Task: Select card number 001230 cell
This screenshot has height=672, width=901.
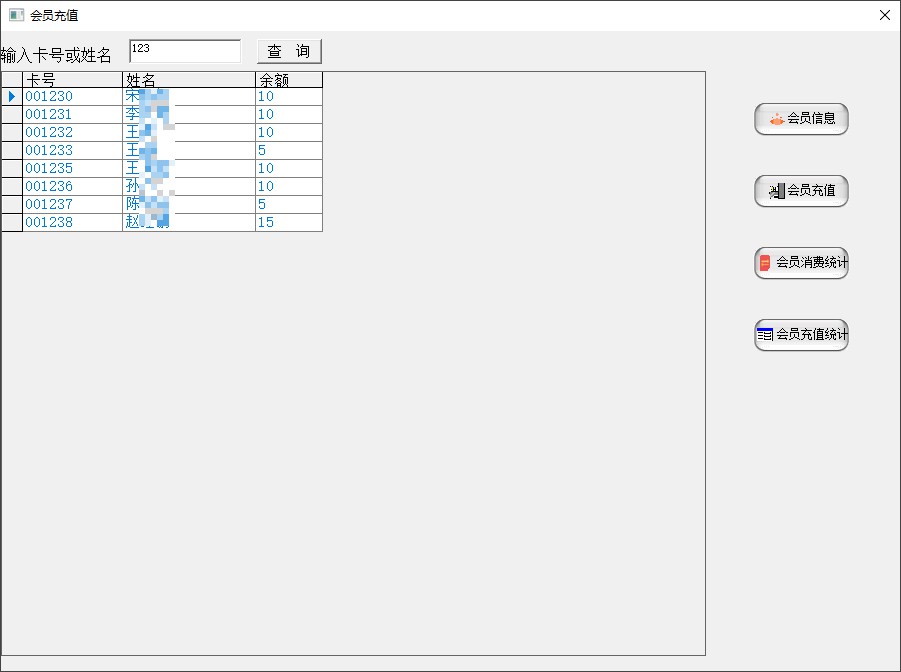Action: click(72, 97)
